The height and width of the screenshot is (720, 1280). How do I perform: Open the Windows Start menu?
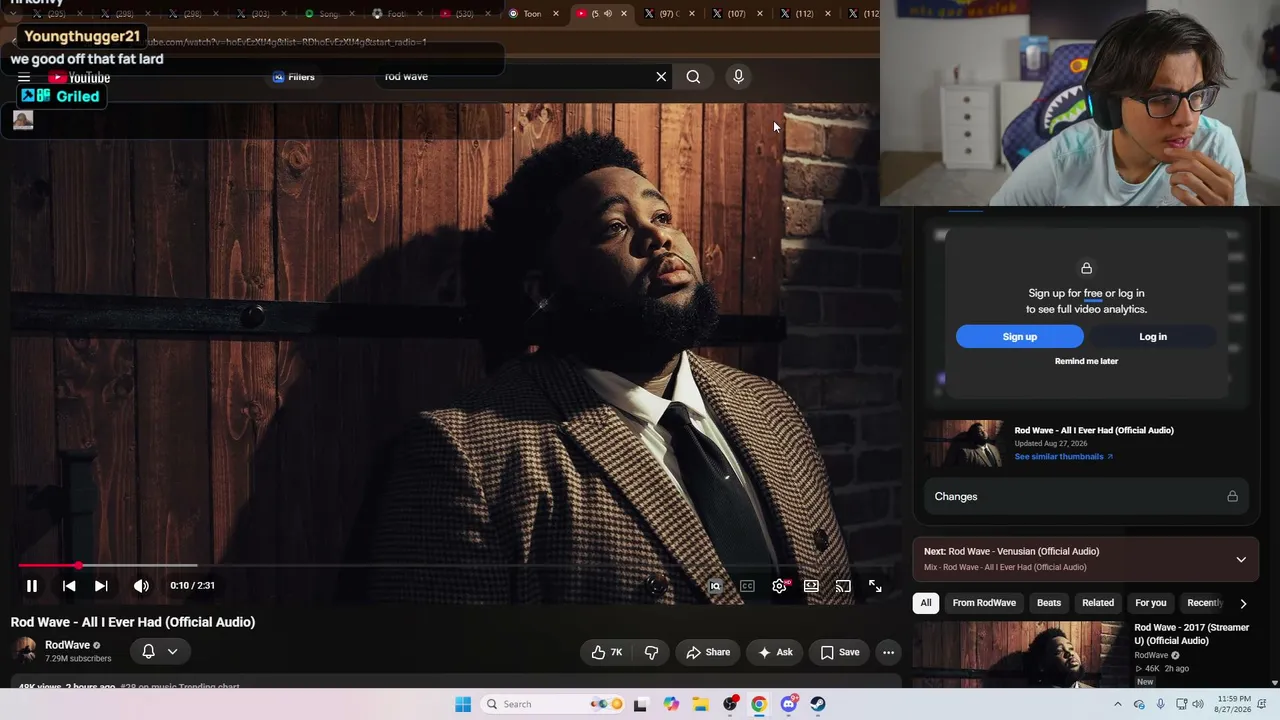coord(463,704)
